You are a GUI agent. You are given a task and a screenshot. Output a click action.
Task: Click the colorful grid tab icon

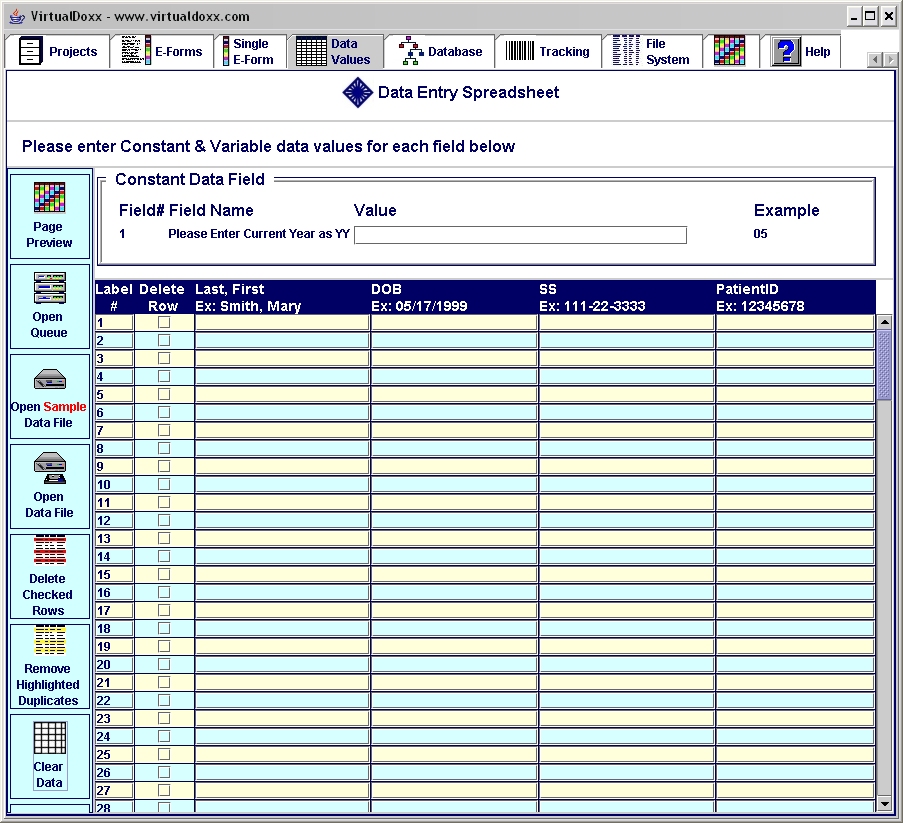[x=730, y=51]
